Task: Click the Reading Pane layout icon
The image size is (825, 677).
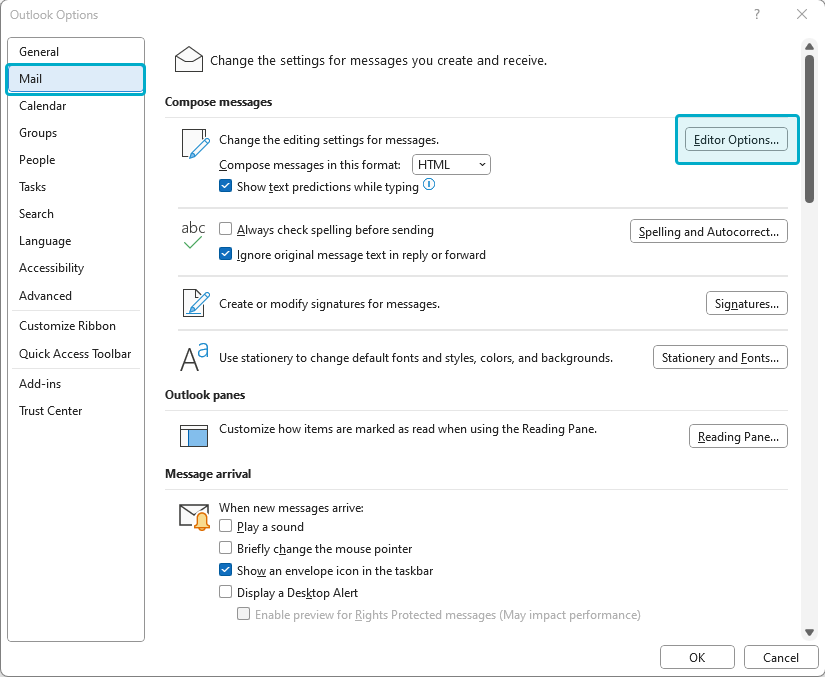Action: [x=194, y=436]
